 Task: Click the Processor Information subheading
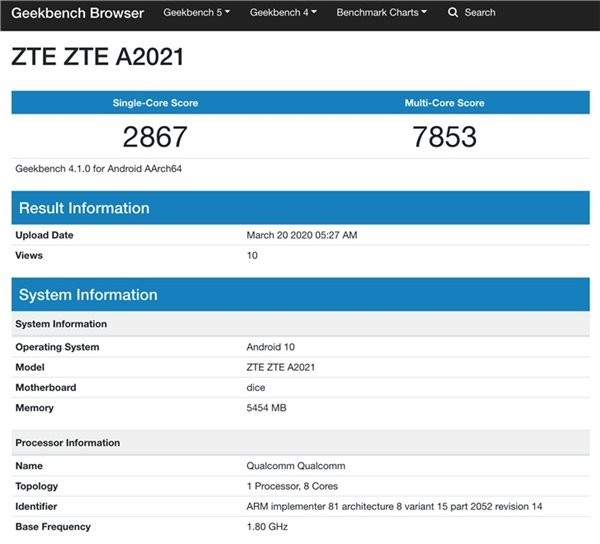pos(68,443)
